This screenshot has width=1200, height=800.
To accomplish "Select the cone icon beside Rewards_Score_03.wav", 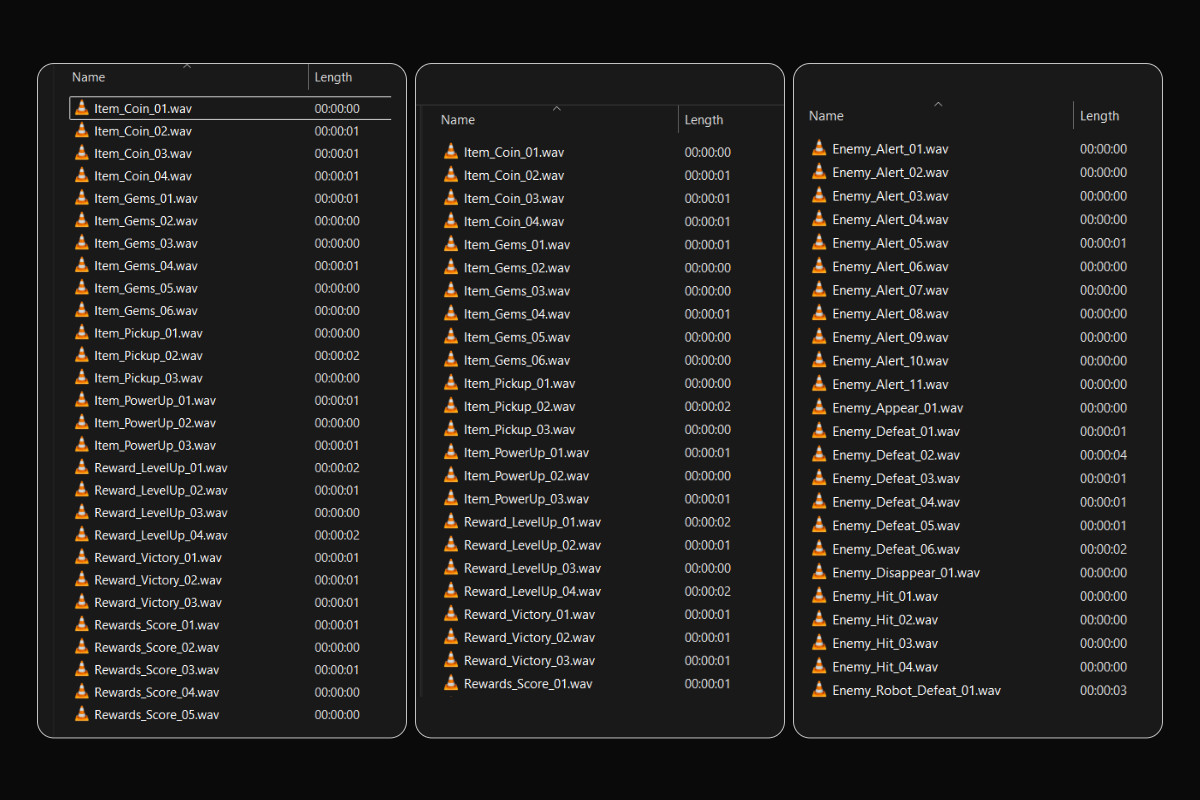I will point(82,669).
